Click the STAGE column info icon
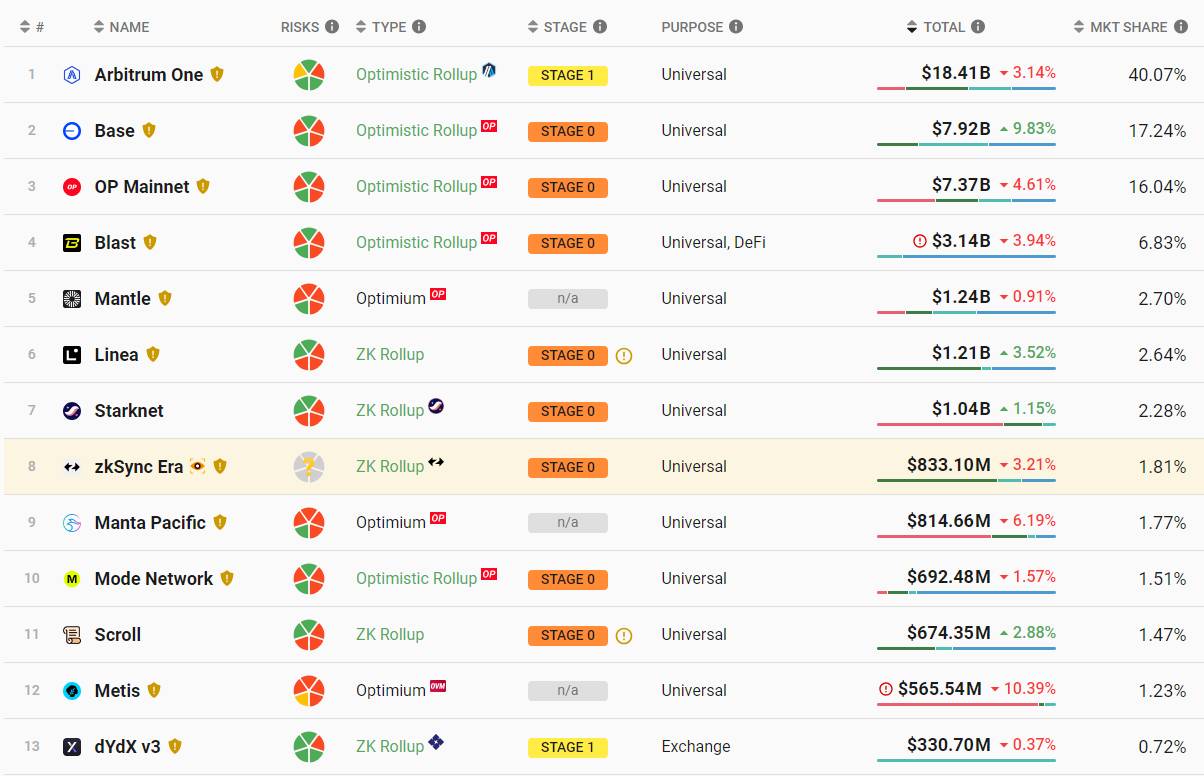This screenshot has width=1204, height=776. pyautogui.click(x=600, y=27)
